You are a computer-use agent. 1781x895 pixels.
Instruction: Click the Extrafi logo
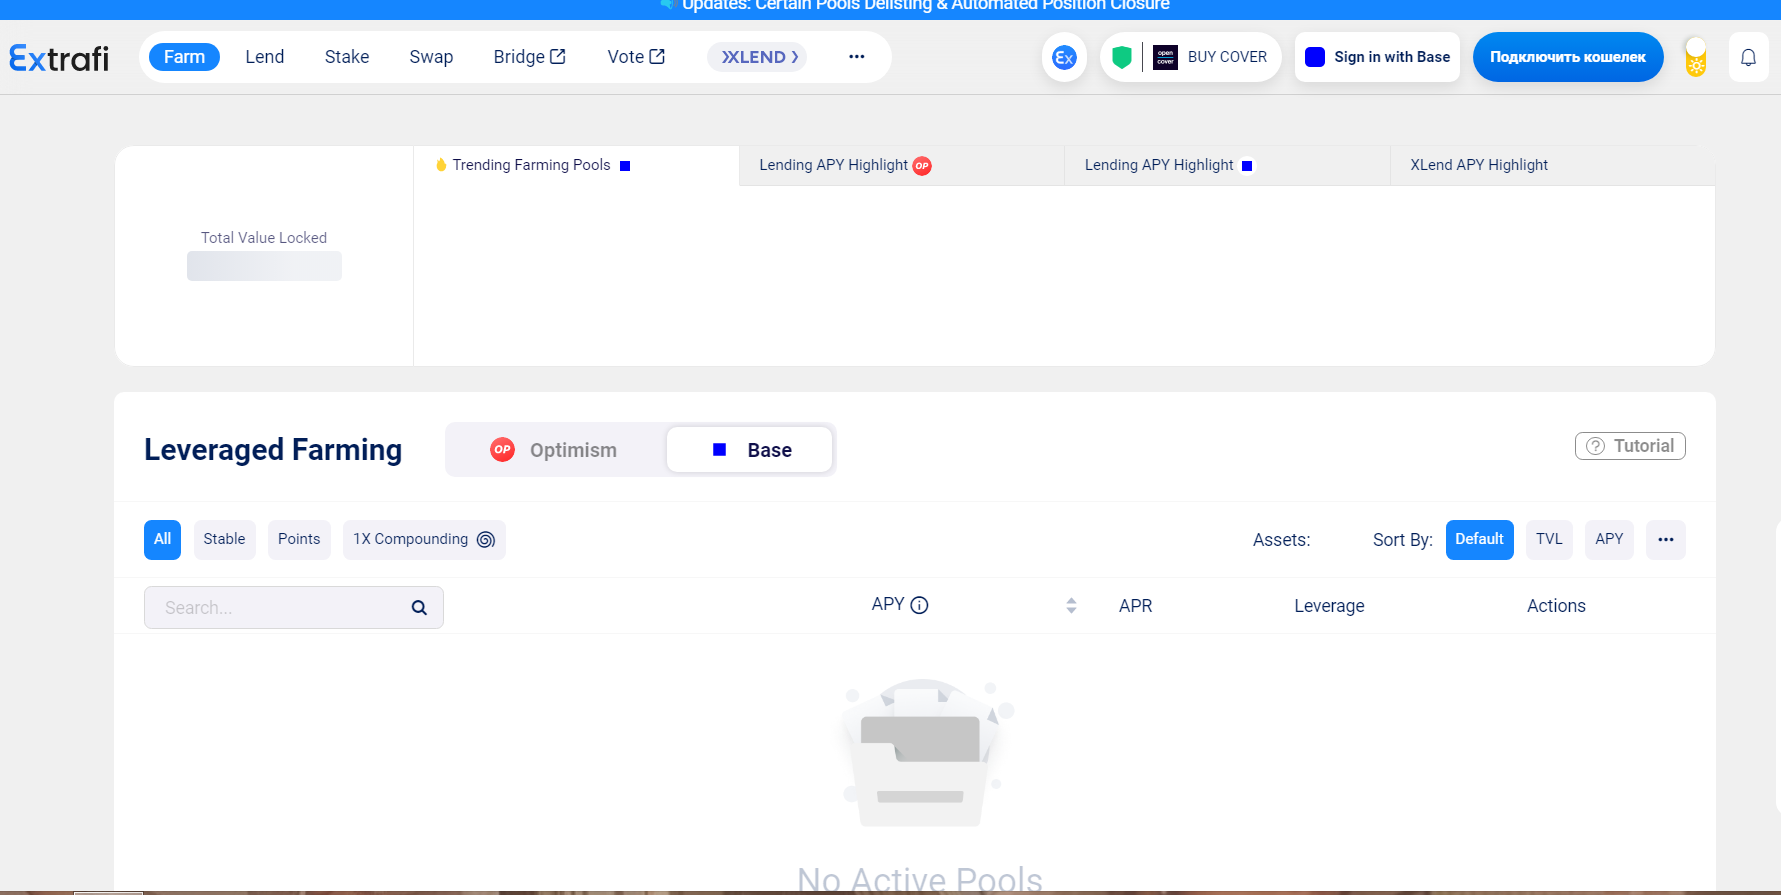pos(59,58)
